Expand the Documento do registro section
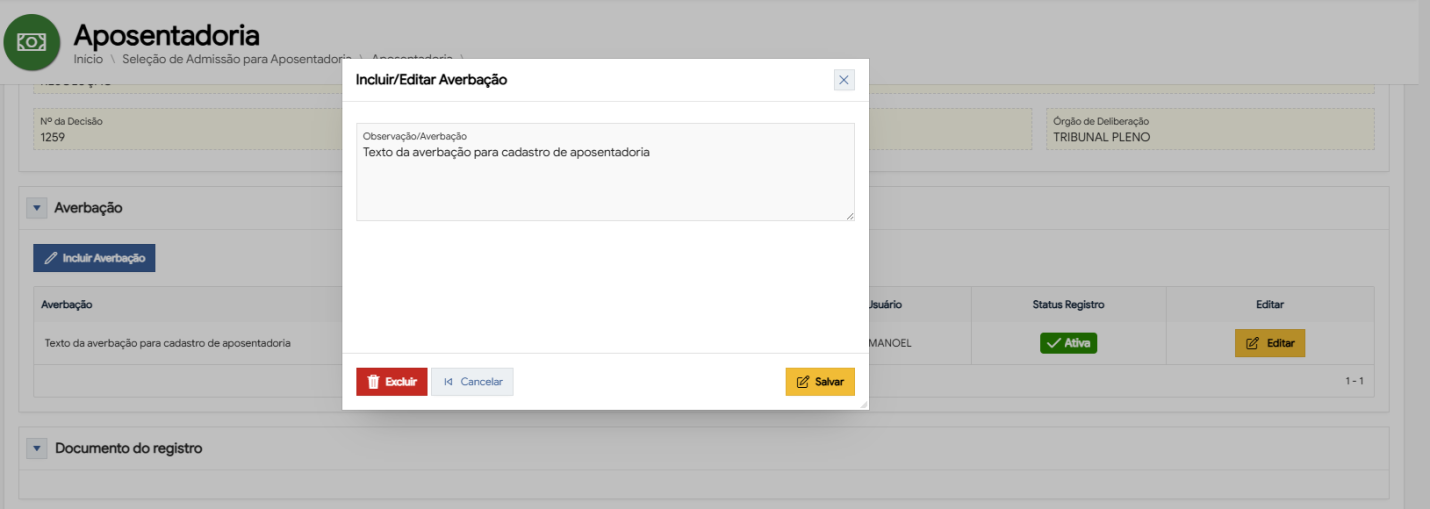This screenshot has height=509, width=1430. pos(37,449)
